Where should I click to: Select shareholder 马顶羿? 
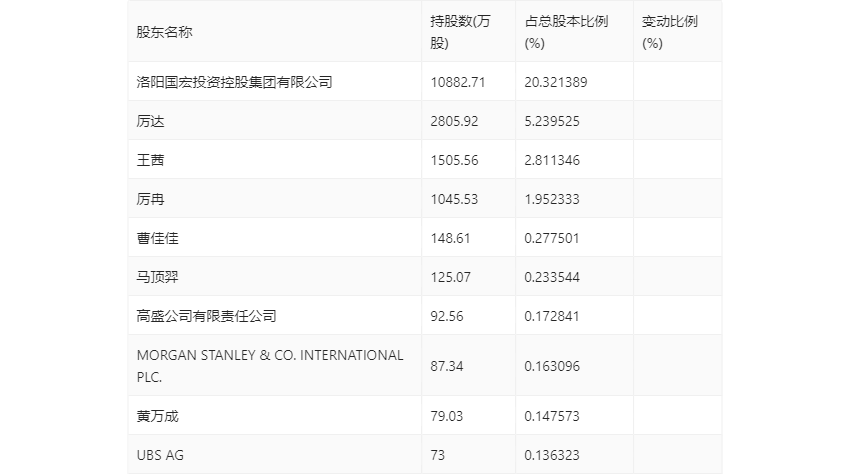[157, 277]
